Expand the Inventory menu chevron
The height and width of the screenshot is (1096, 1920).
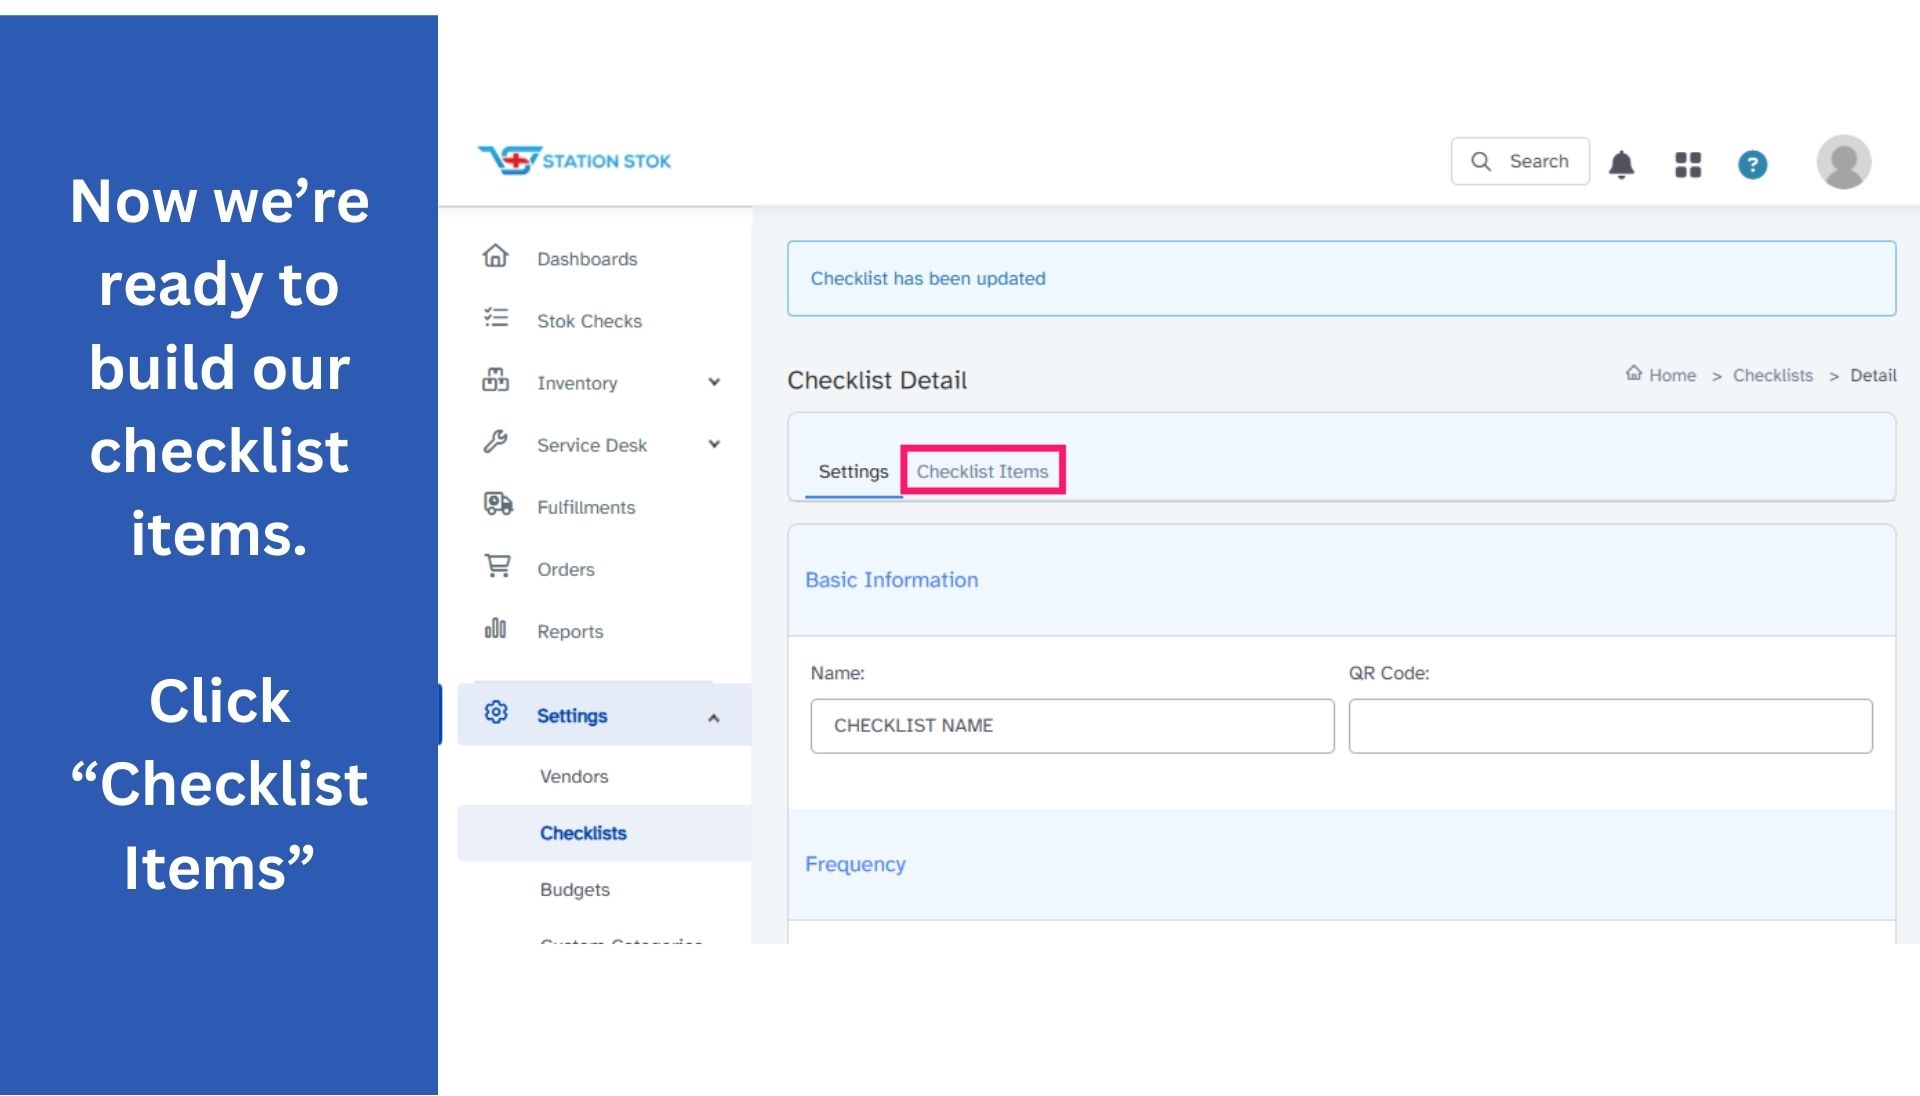714,382
